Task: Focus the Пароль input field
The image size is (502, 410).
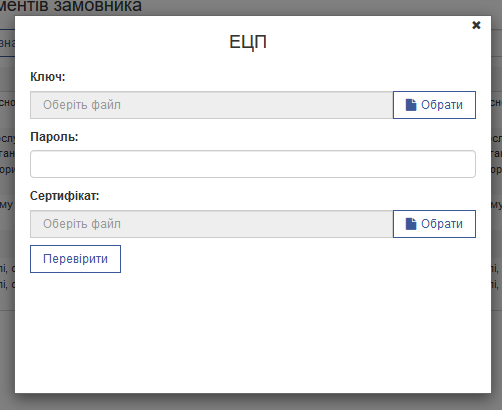Action: tap(253, 164)
